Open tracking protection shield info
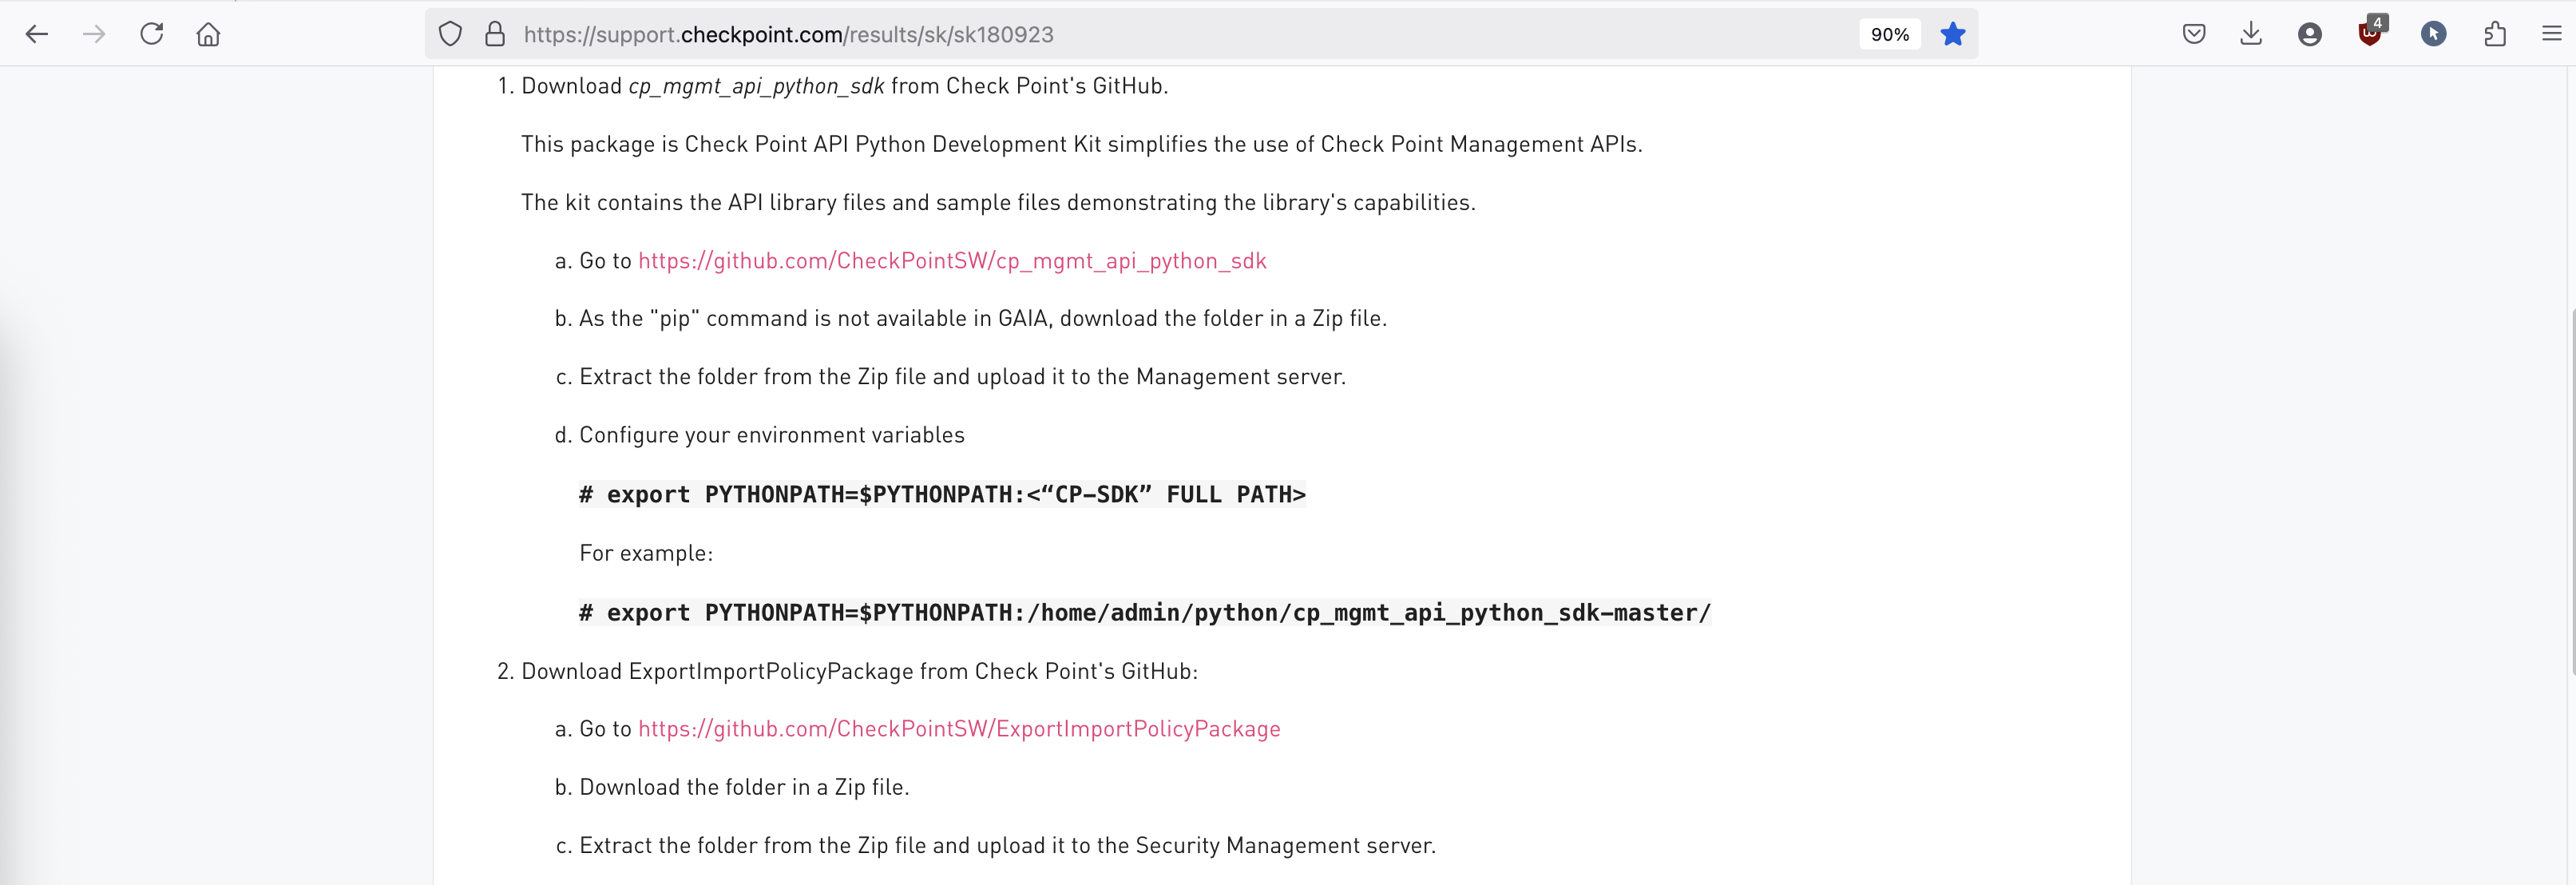The image size is (2576, 885). (x=450, y=34)
